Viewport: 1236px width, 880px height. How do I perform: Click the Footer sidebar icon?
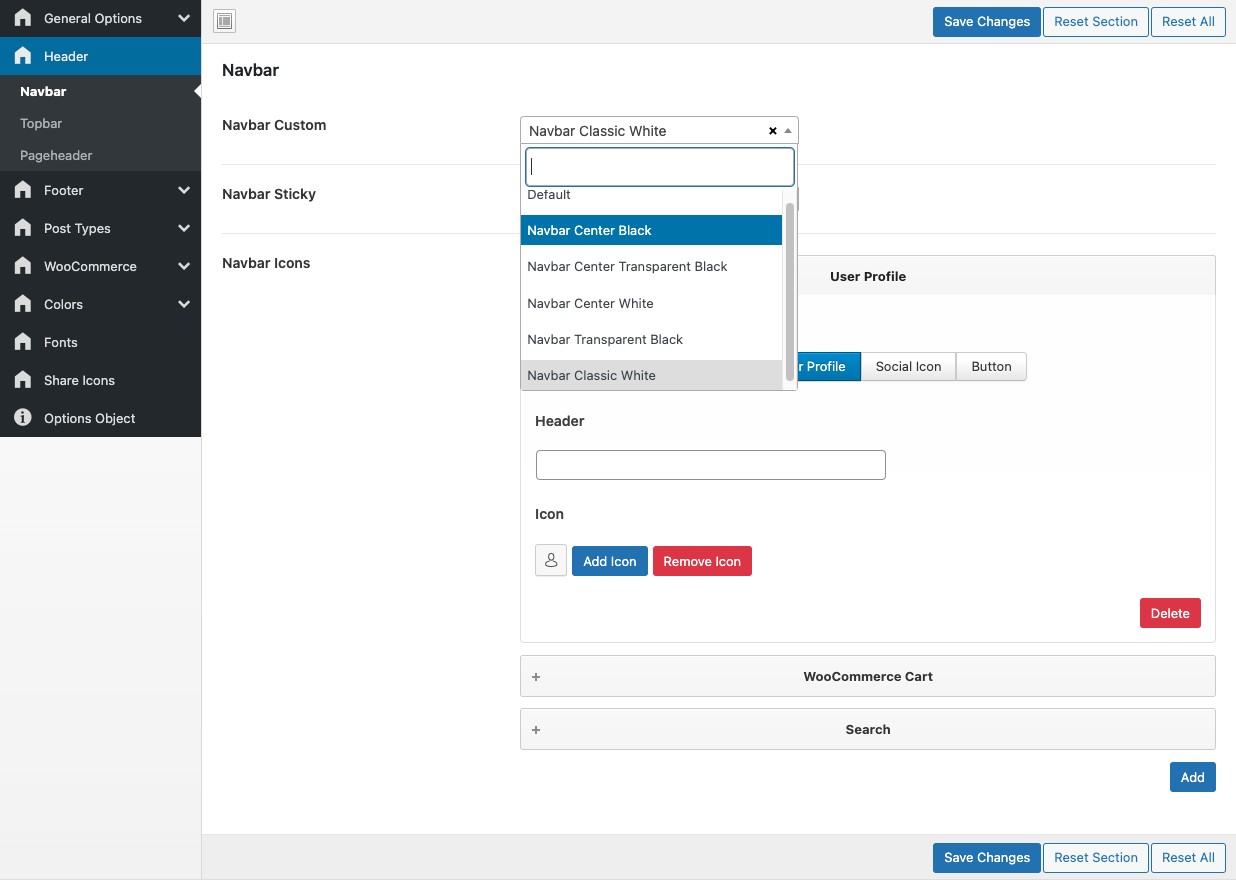click(x=23, y=190)
